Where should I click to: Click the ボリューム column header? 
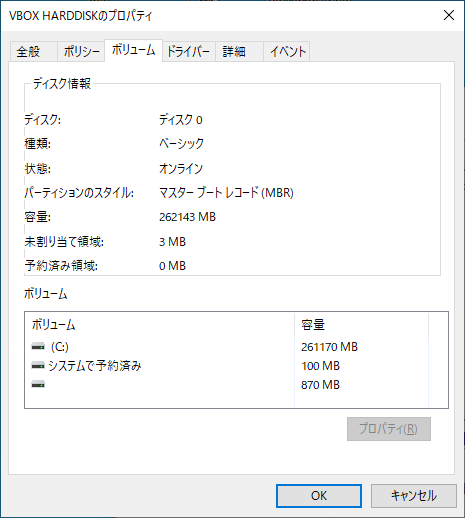[160, 325]
